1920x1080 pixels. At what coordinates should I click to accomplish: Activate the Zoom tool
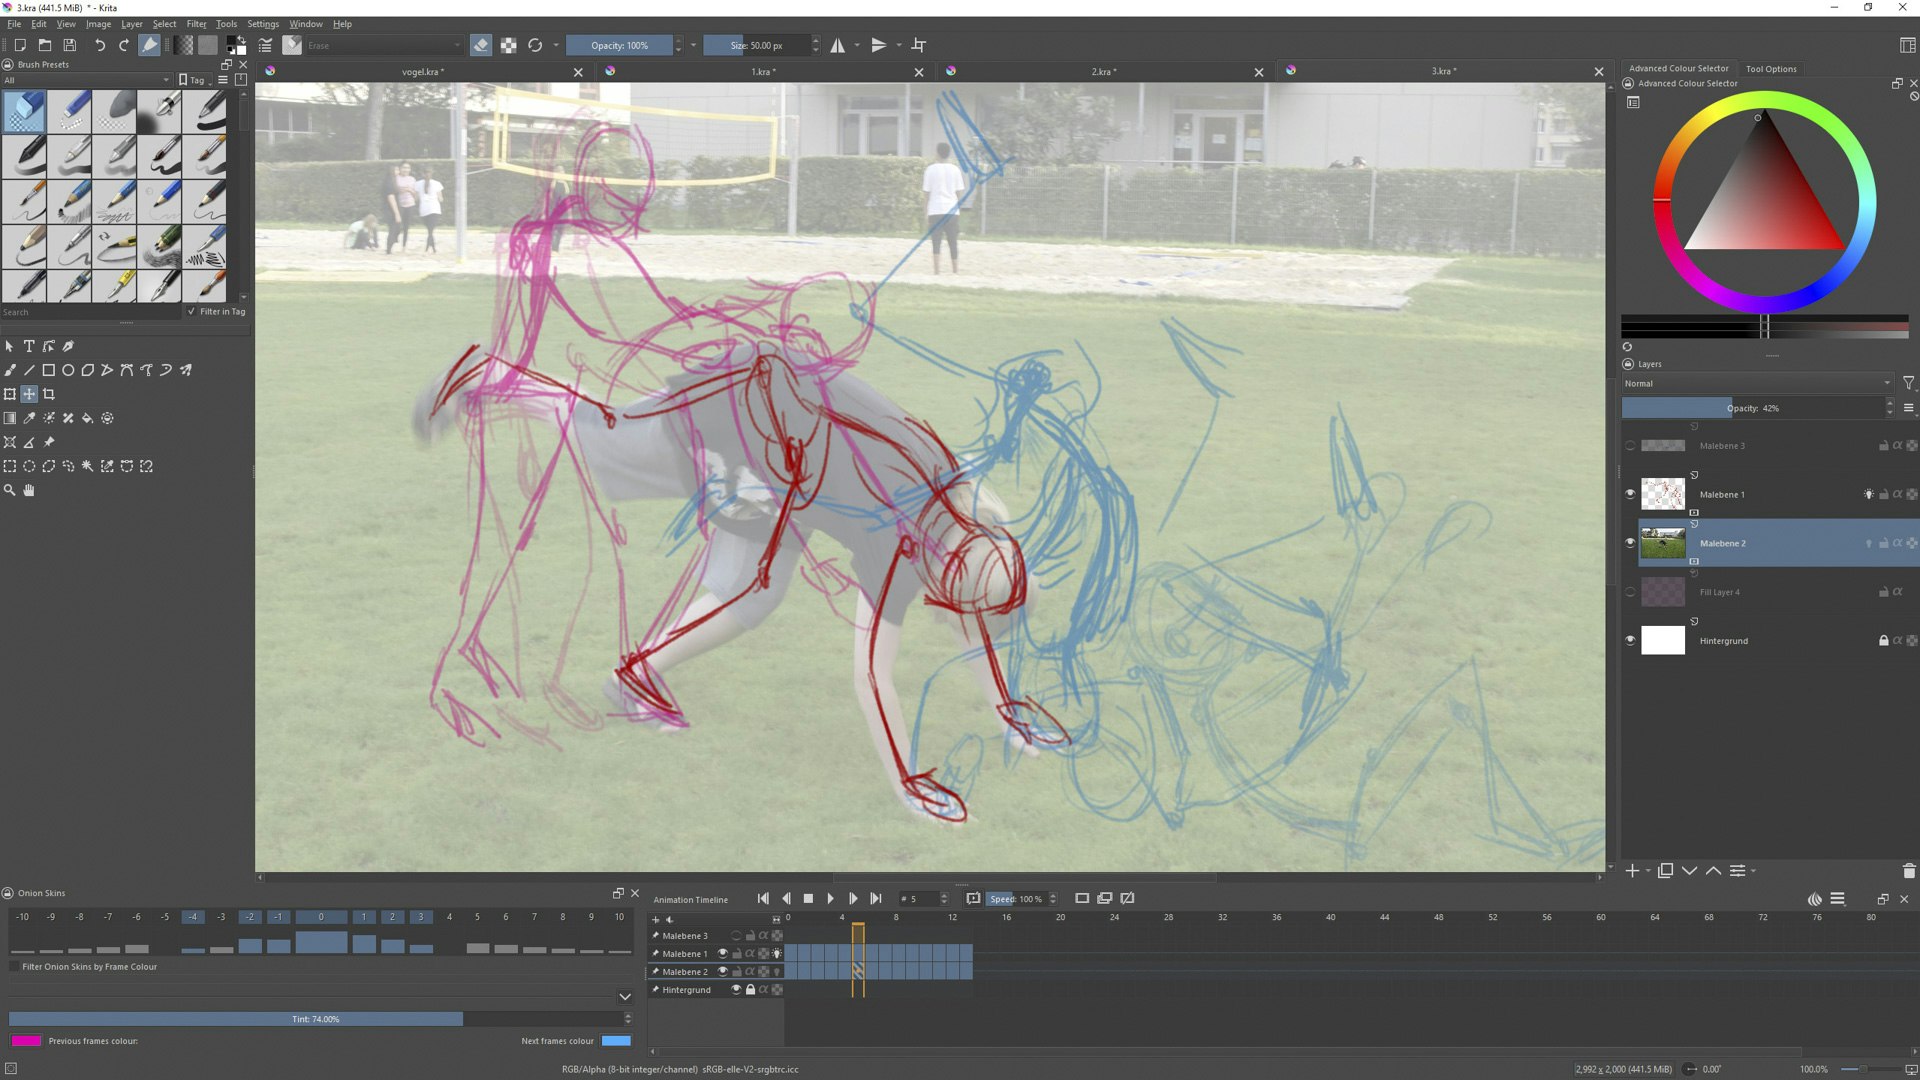click(10, 490)
